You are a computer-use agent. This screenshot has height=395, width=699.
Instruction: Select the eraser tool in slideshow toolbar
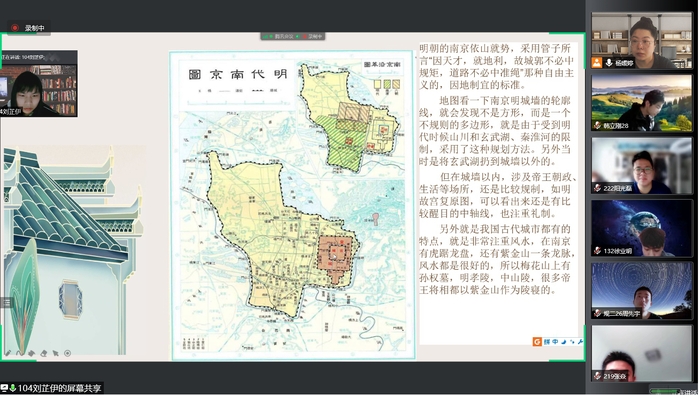(x=44, y=353)
